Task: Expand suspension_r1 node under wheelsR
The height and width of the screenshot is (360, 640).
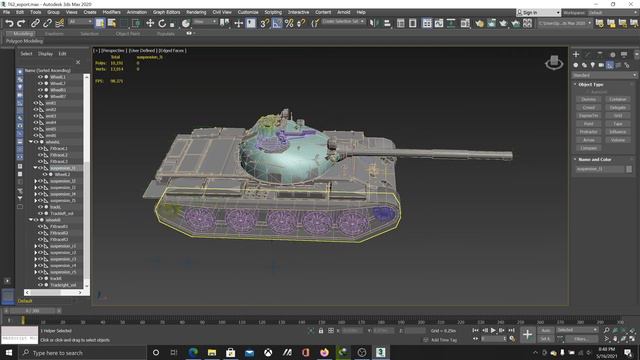Action: (36, 246)
